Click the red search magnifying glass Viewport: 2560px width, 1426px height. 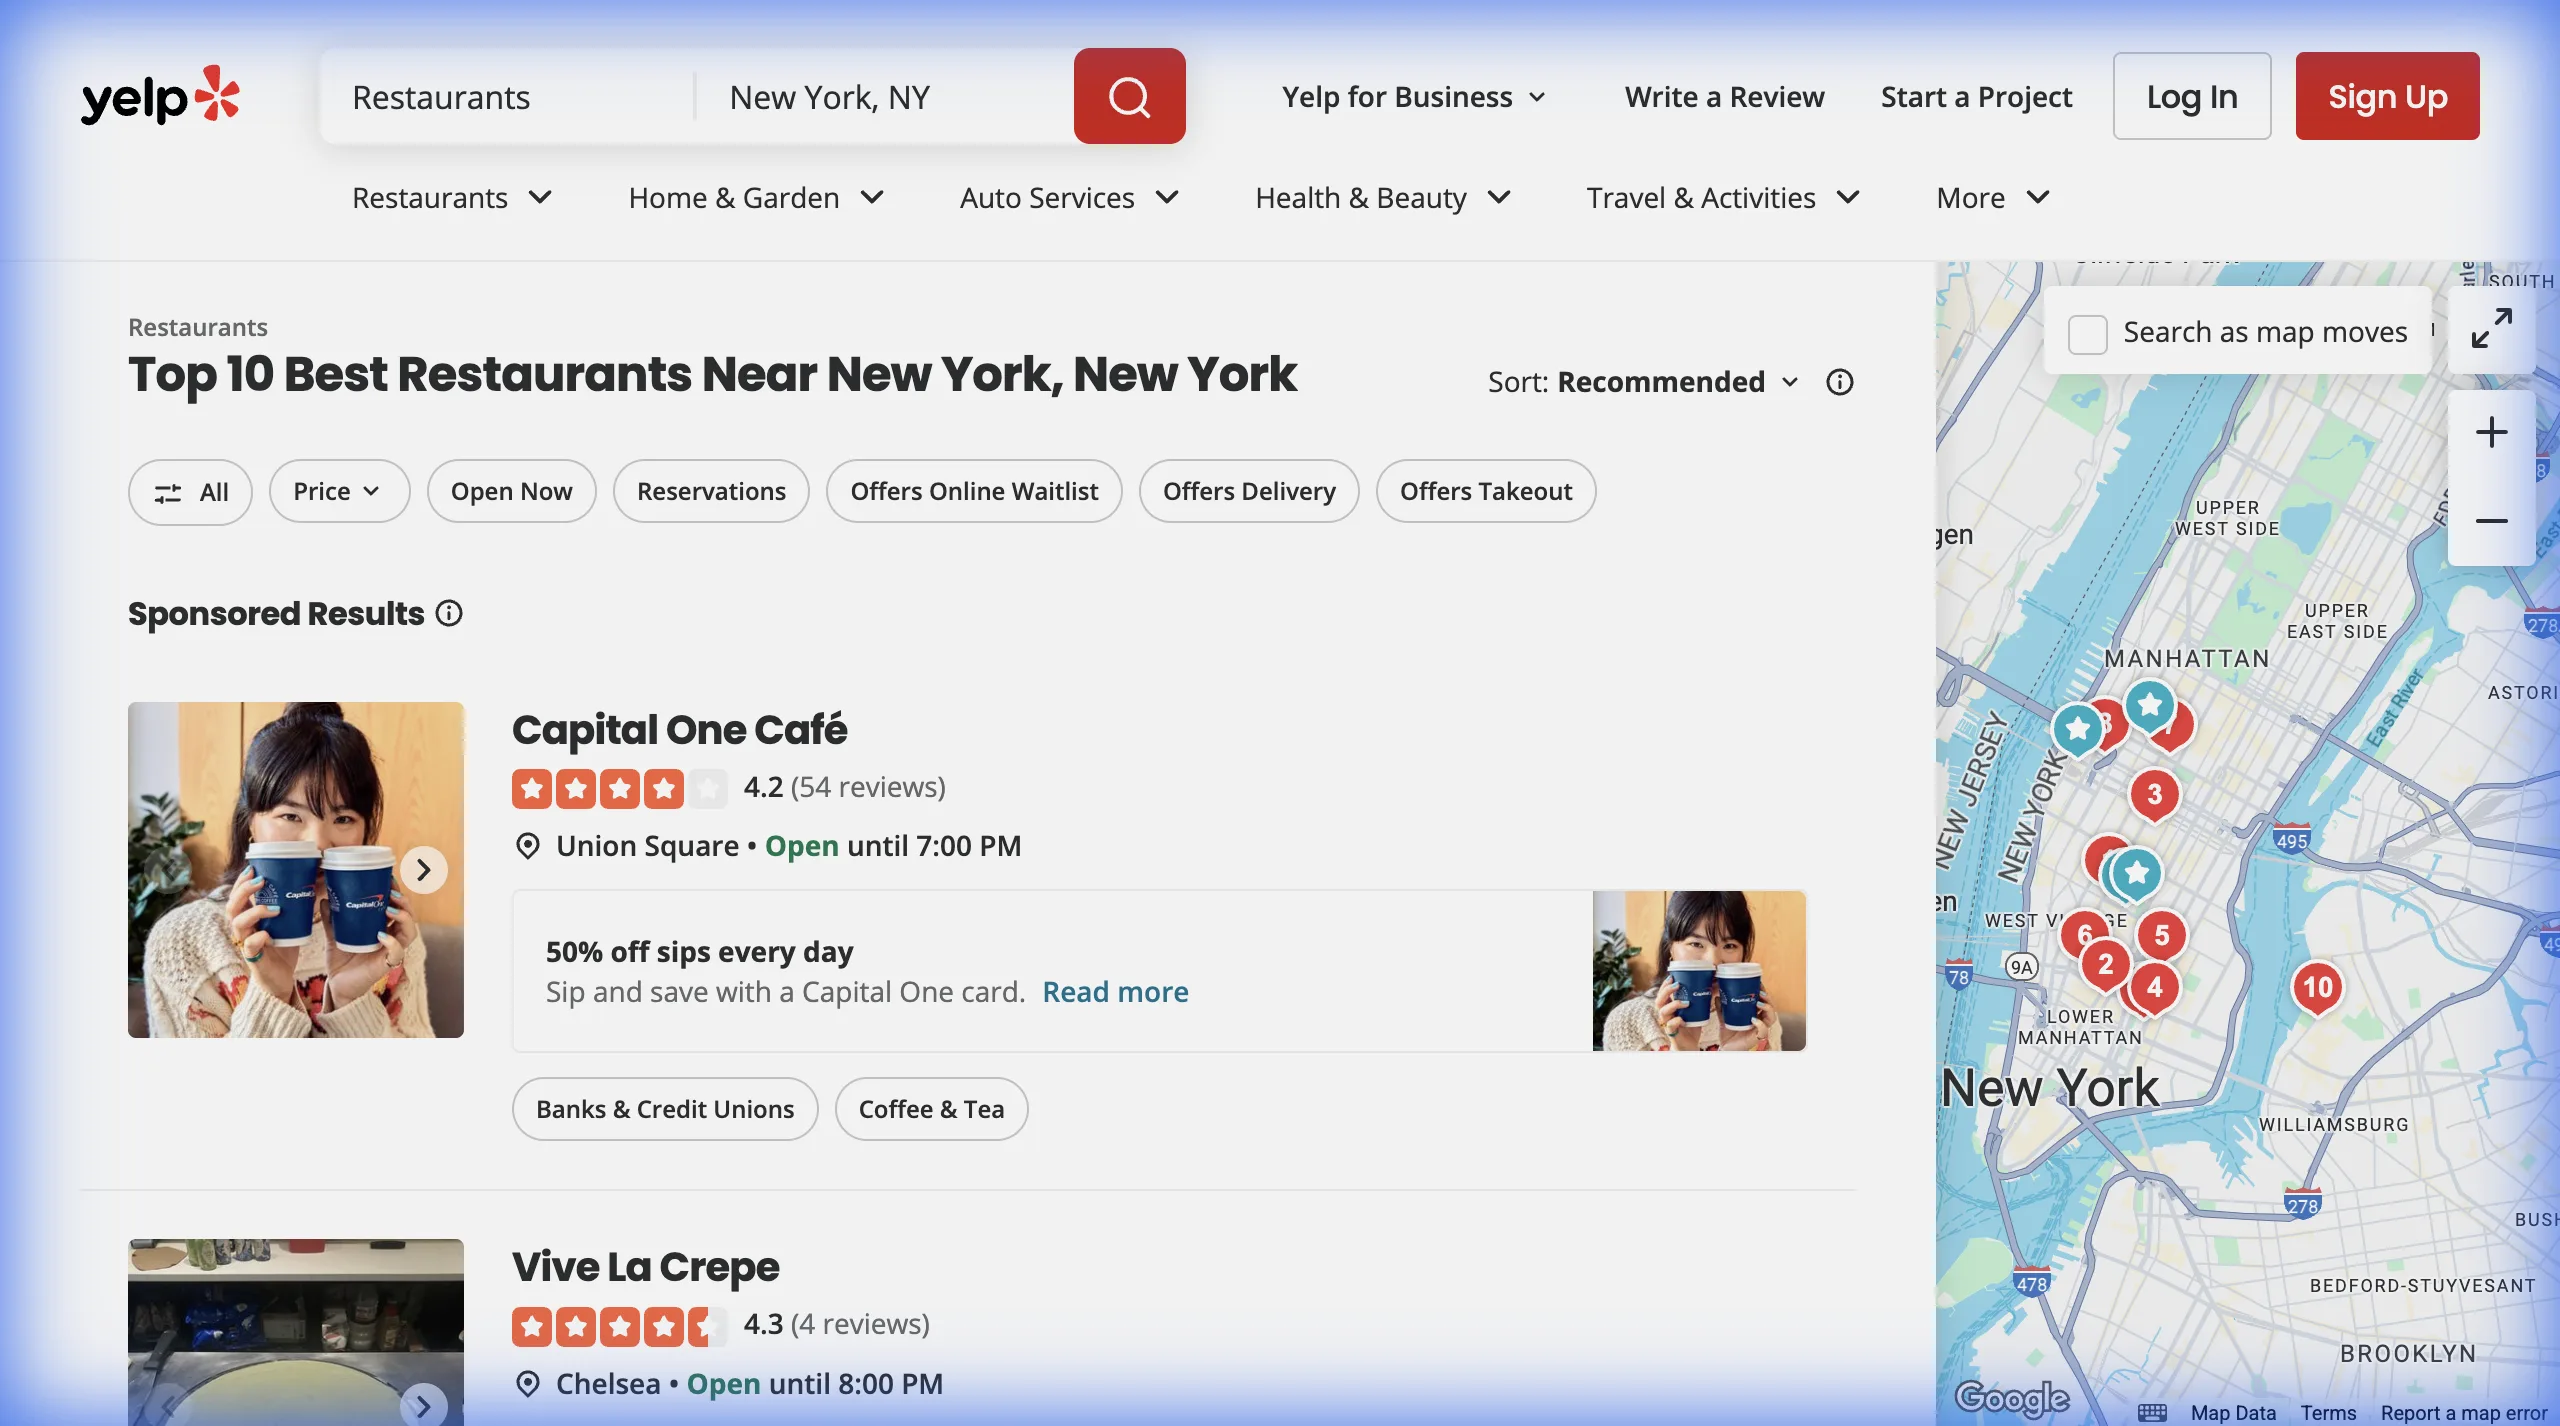1129,95
